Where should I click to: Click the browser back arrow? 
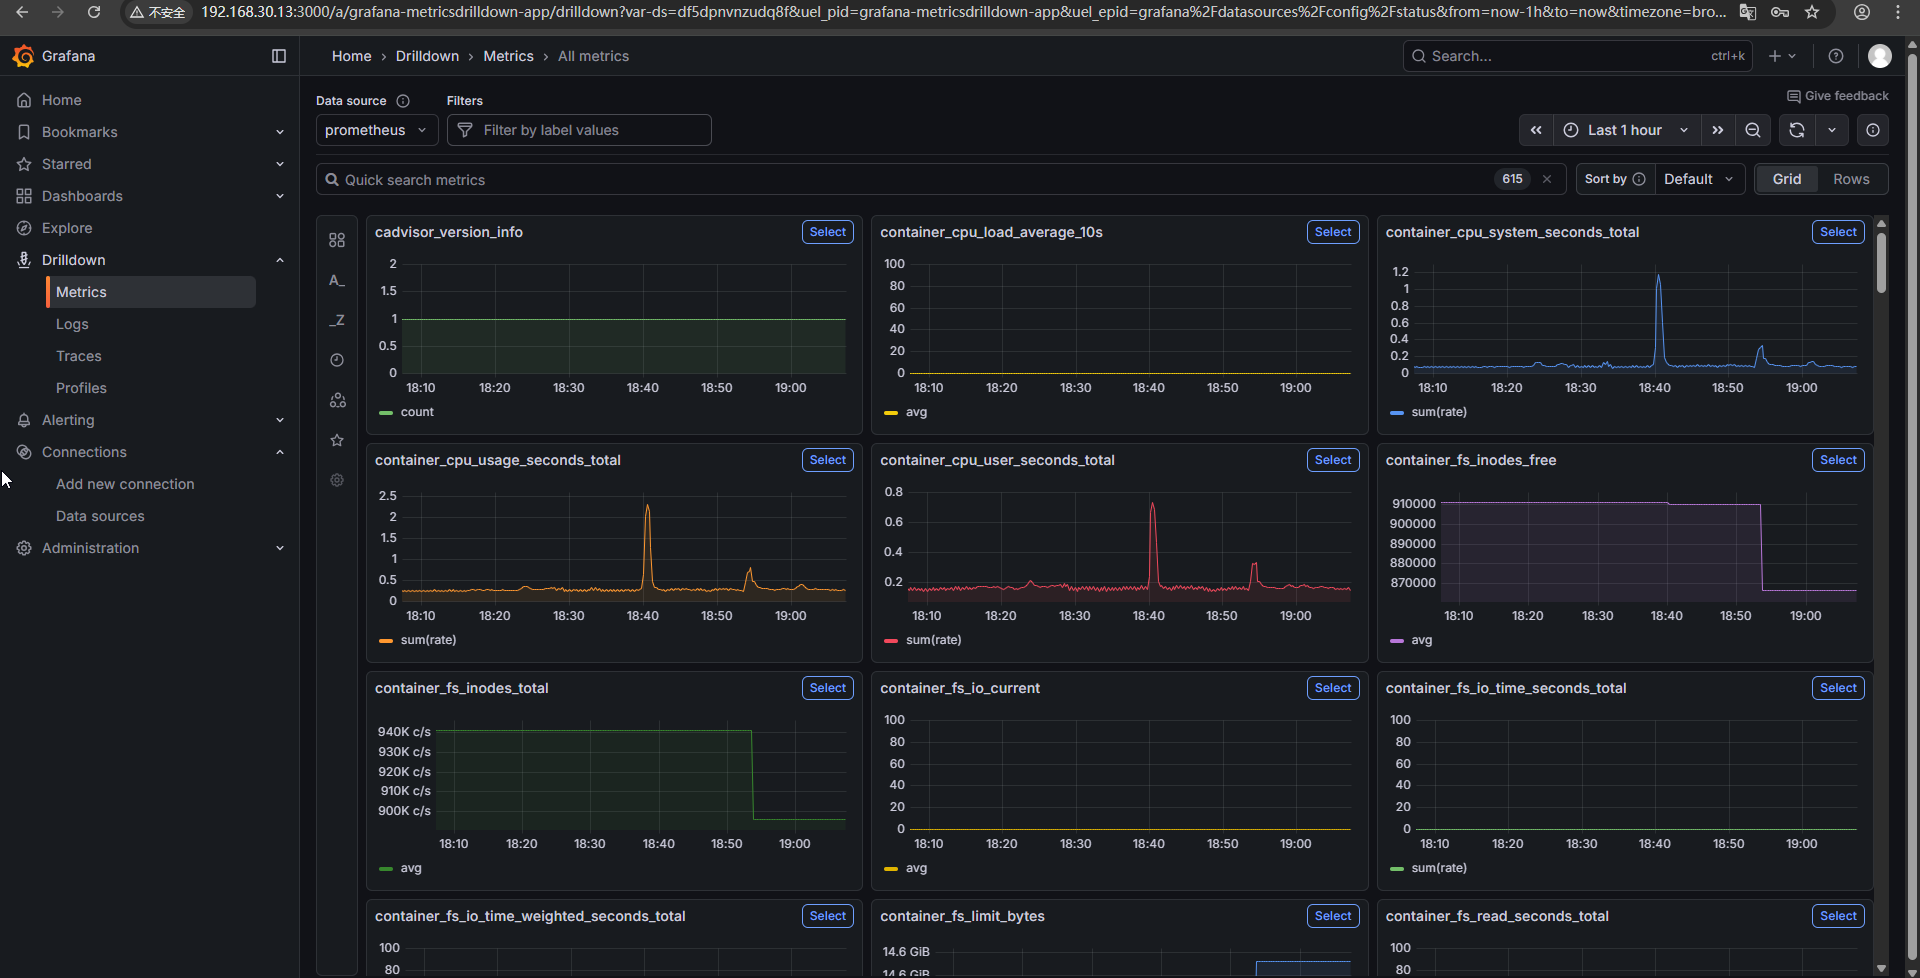22,12
